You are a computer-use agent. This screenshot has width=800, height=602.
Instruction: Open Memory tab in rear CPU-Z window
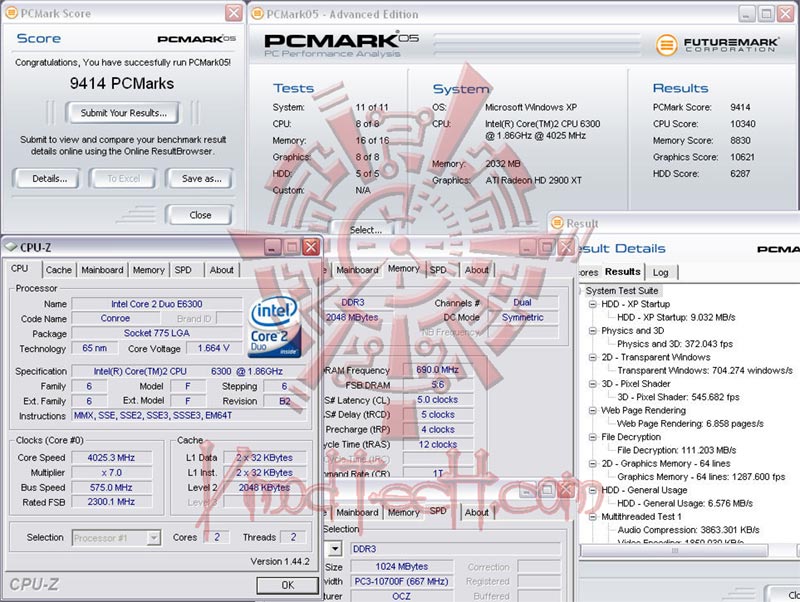(404, 268)
